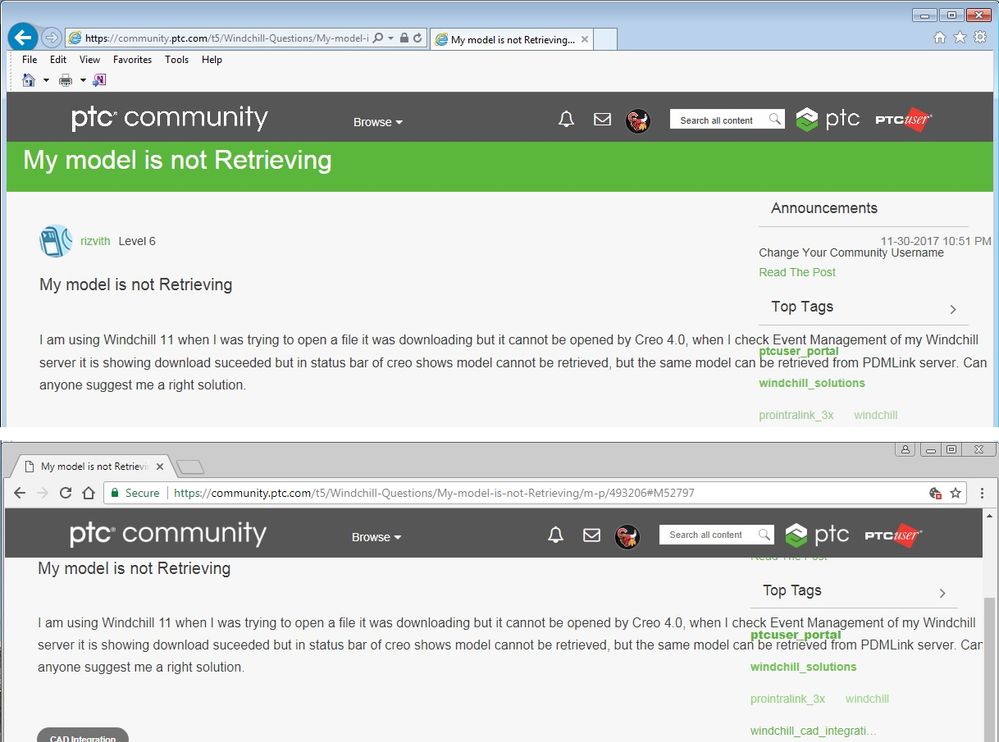Expand Top Tags chevron in Chrome window
999x742 pixels.
pyautogui.click(x=942, y=594)
